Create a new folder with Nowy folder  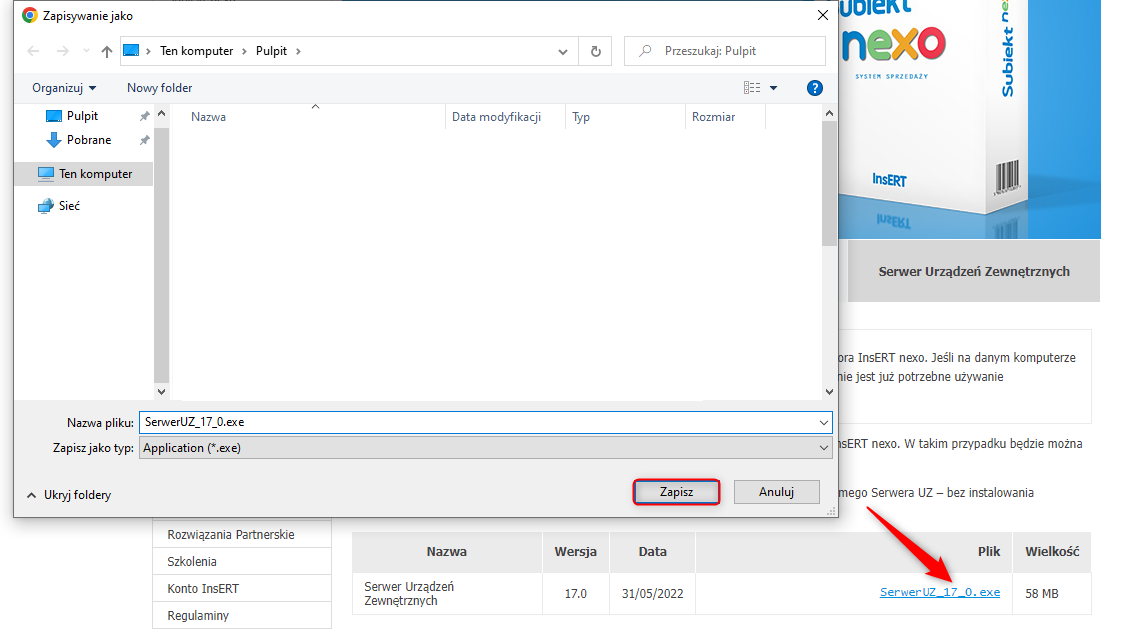coord(160,88)
